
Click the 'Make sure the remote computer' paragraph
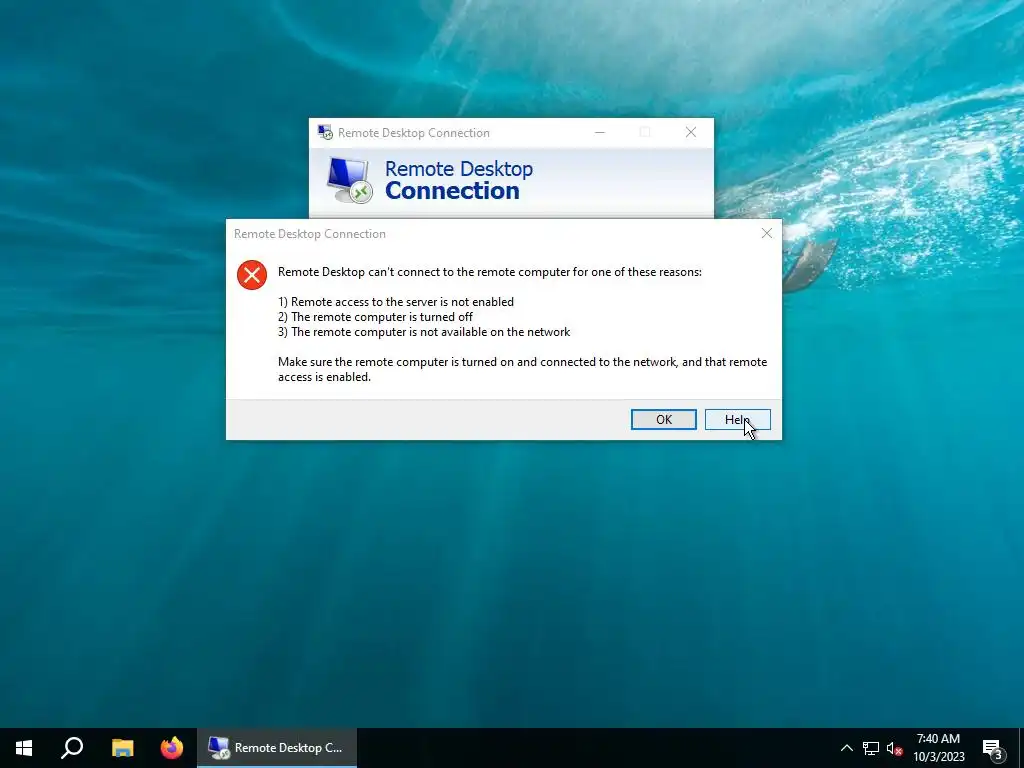522,369
